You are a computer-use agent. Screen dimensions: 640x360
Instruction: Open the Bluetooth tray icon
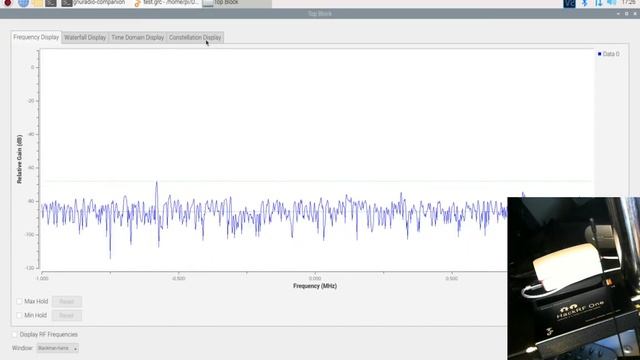click(584, 3)
